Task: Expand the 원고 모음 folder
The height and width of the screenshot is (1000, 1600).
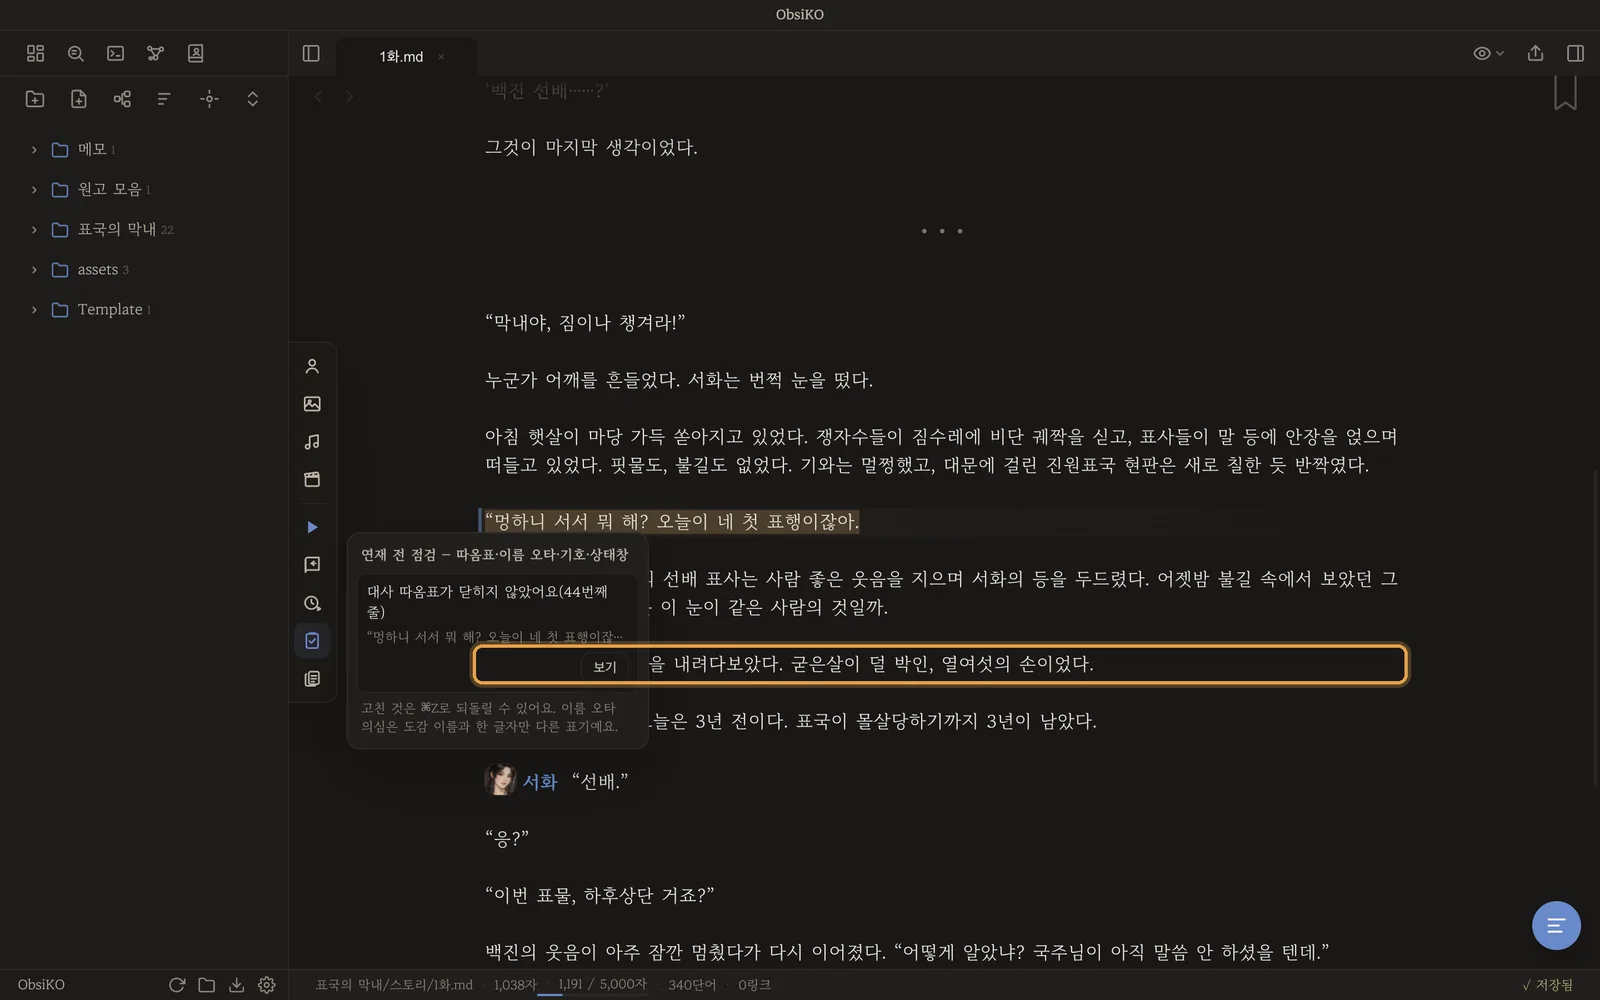Action: [x=34, y=190]
